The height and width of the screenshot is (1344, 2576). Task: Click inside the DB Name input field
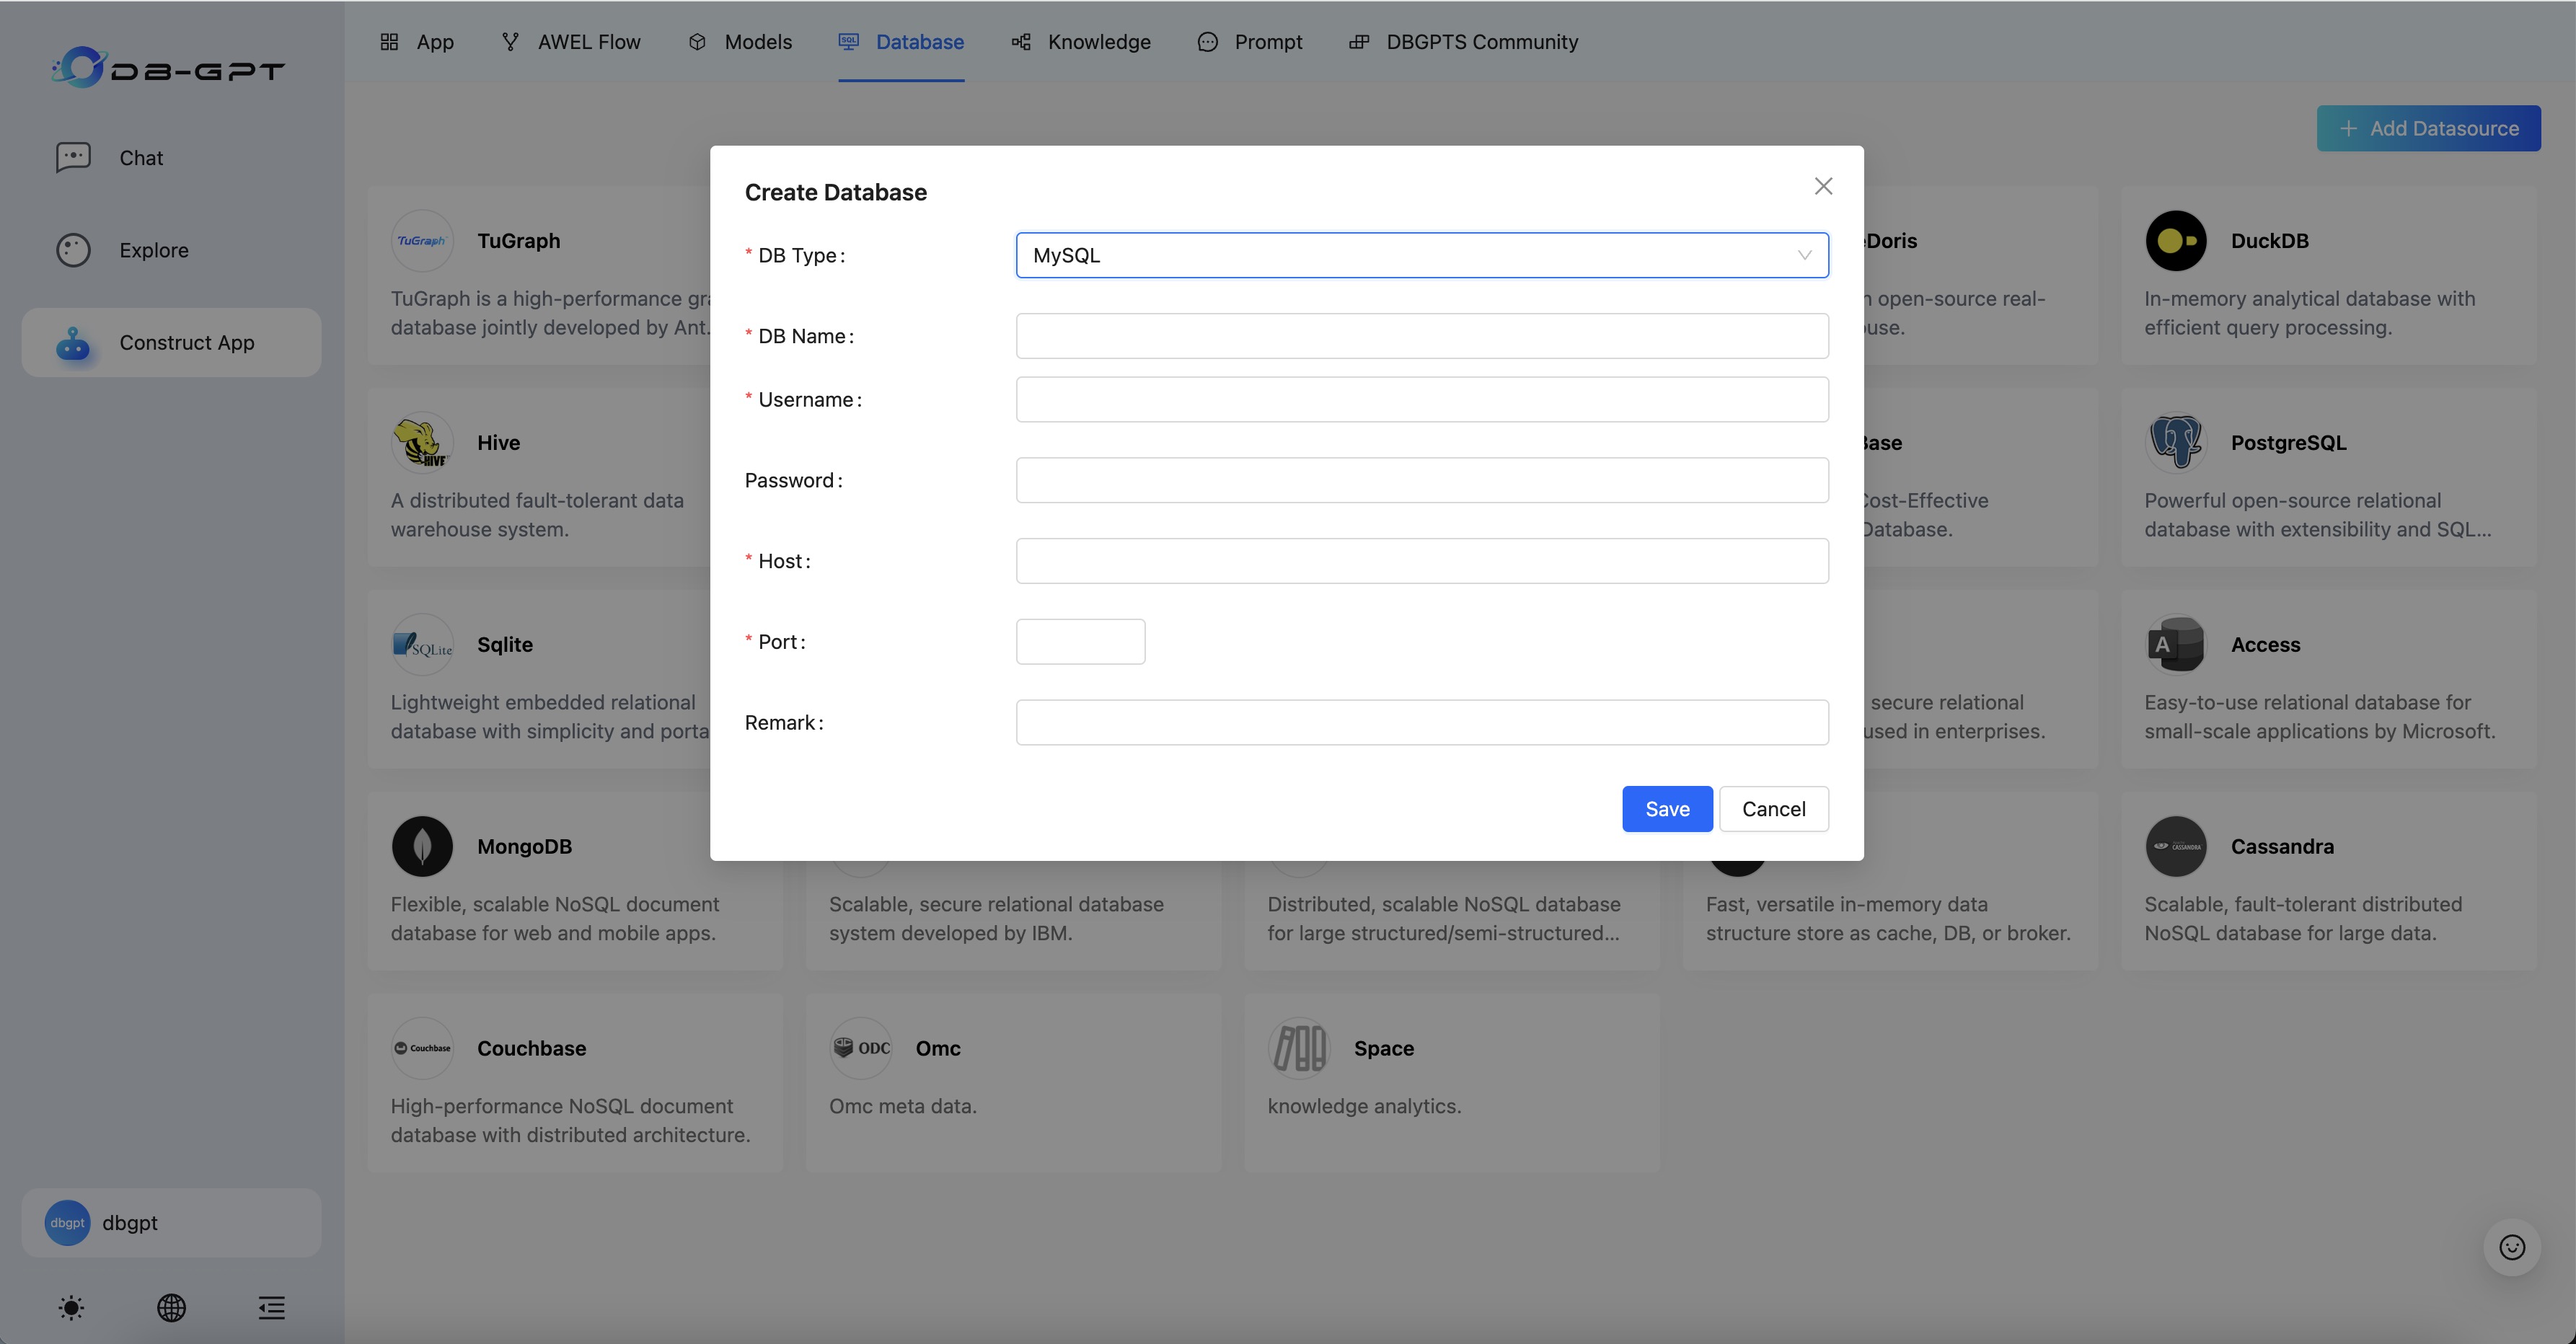point(1421,336)
